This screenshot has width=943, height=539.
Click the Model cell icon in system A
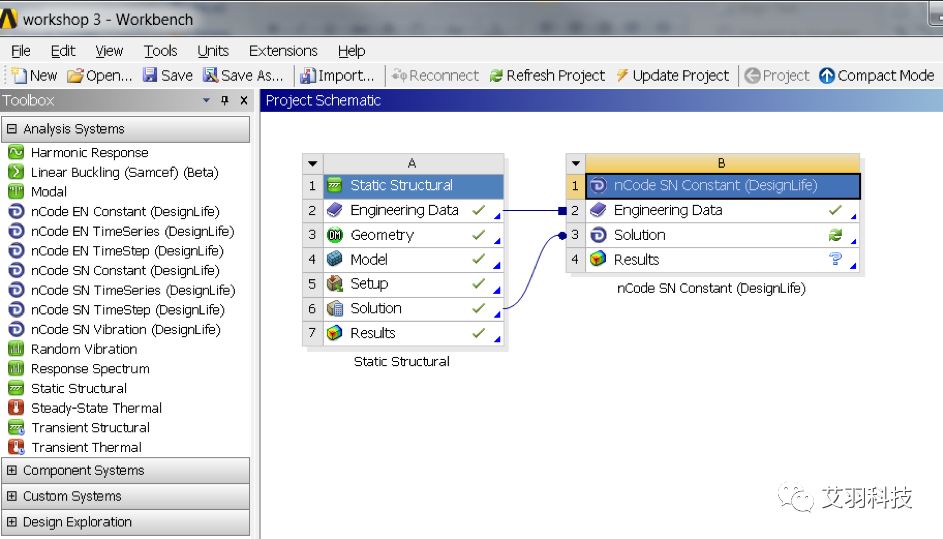point(334,259)
